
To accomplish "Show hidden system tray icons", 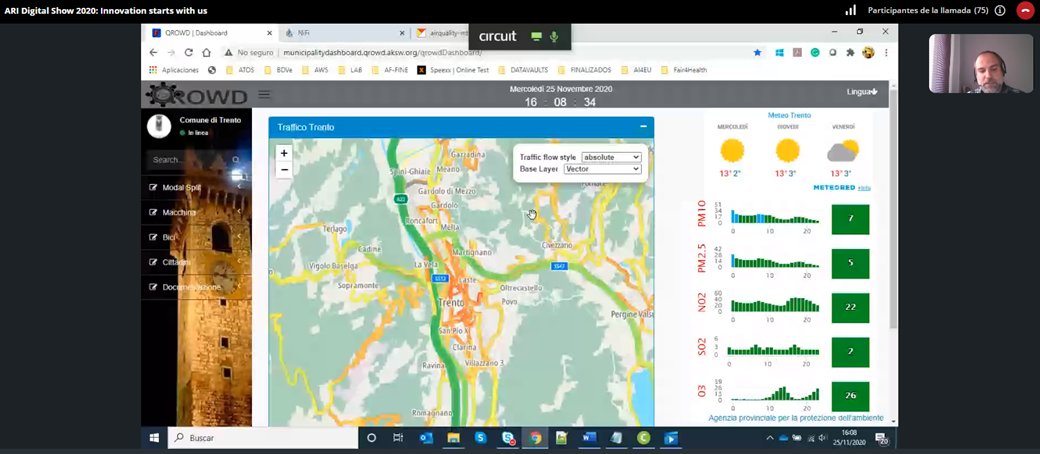I will click(769, 438).
